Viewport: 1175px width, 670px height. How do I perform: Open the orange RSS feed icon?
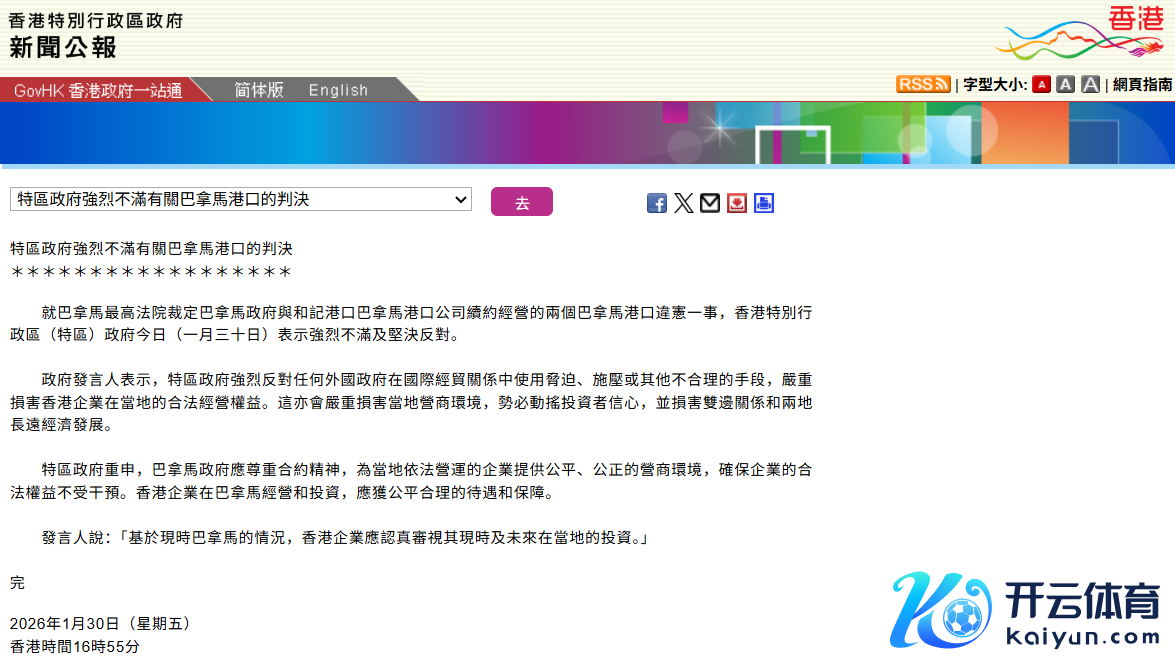(x=922, y=85)
